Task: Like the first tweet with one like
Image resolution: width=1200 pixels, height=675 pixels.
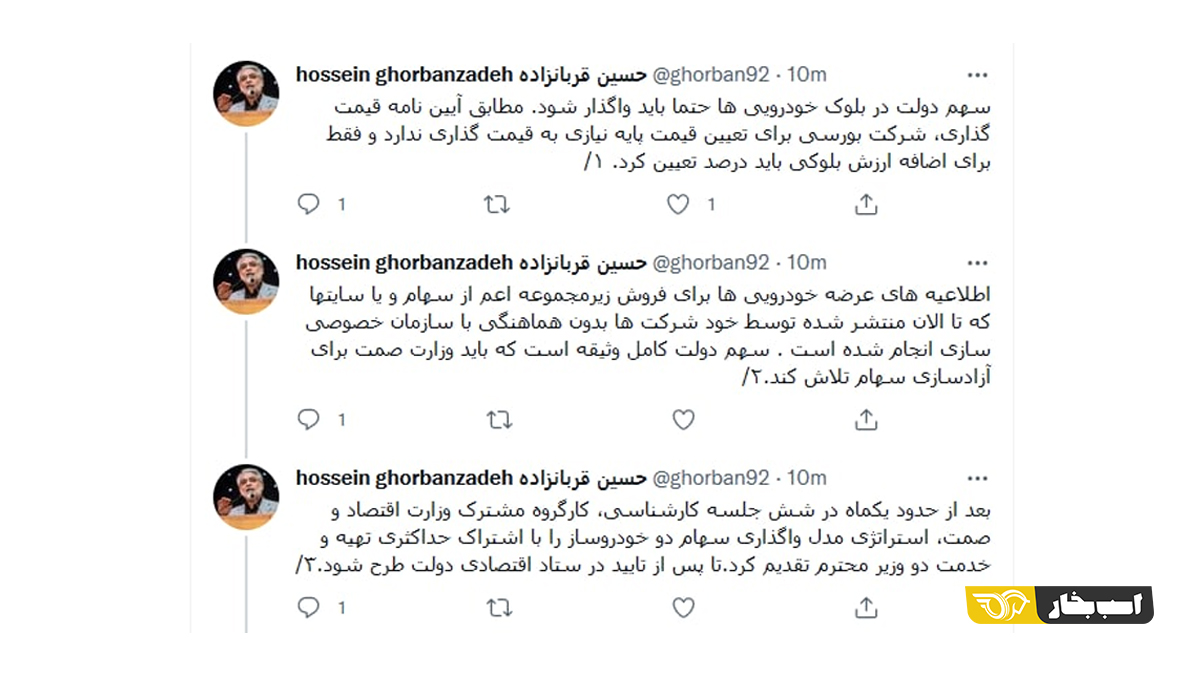Action: [x=679, y=204]
